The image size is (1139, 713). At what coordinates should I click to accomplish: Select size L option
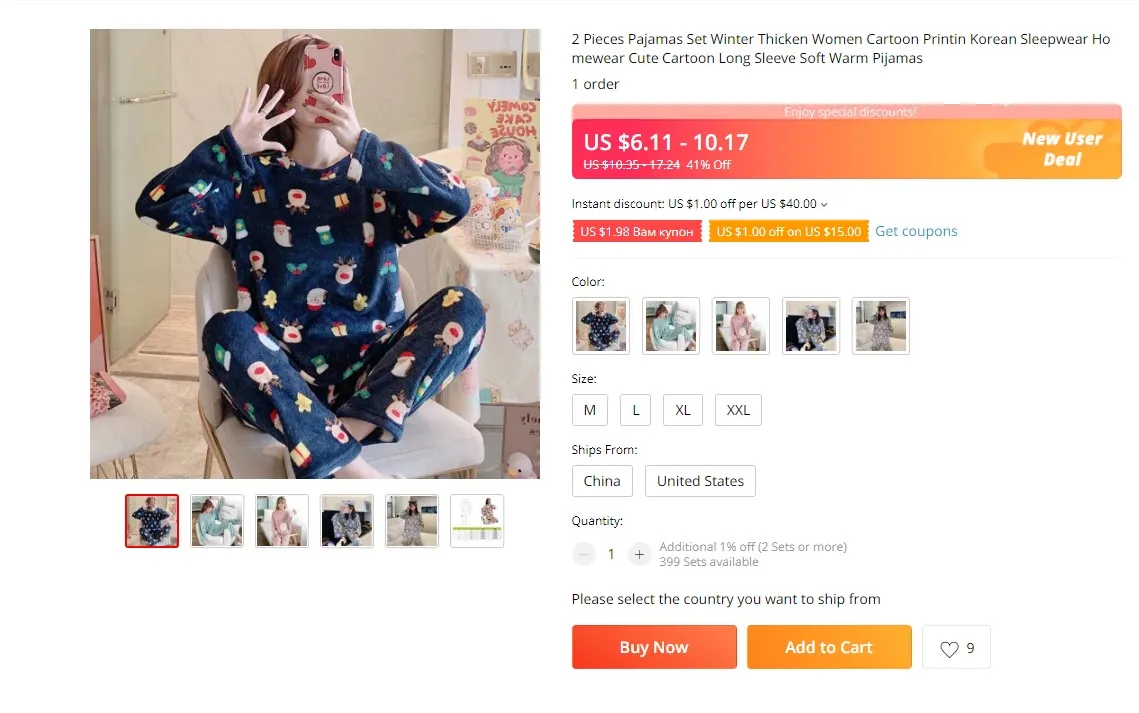click(636, 410)
